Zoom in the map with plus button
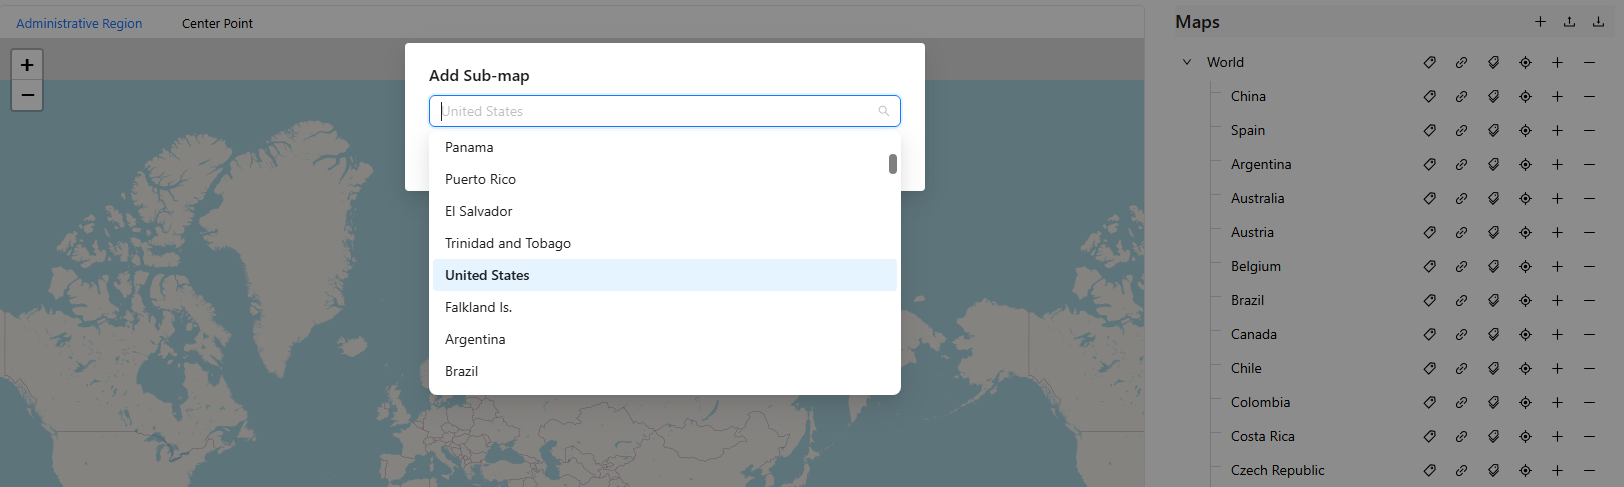1624x487 pixels. (x=27, y=65)
